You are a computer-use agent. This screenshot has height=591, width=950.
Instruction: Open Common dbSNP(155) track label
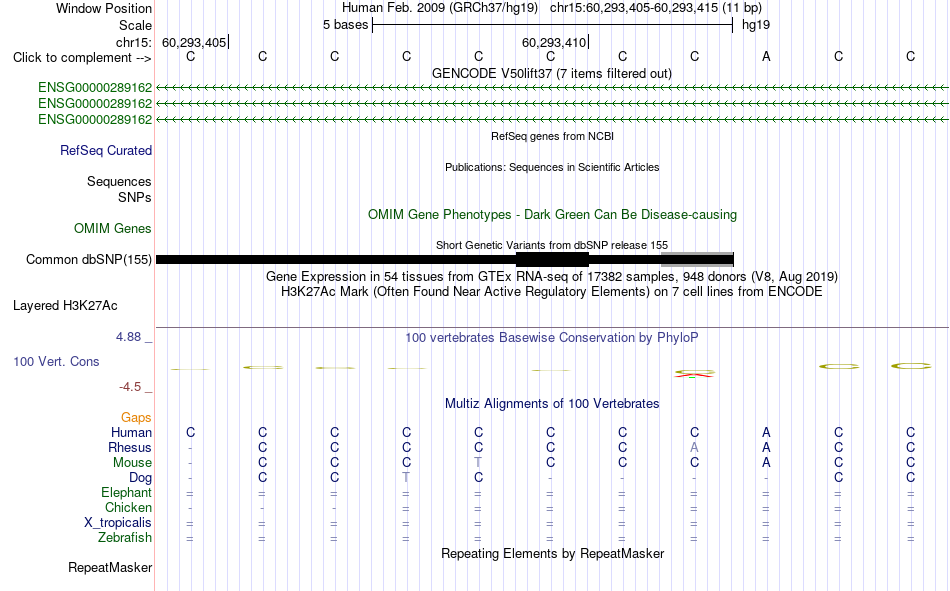tap(88, 259)
